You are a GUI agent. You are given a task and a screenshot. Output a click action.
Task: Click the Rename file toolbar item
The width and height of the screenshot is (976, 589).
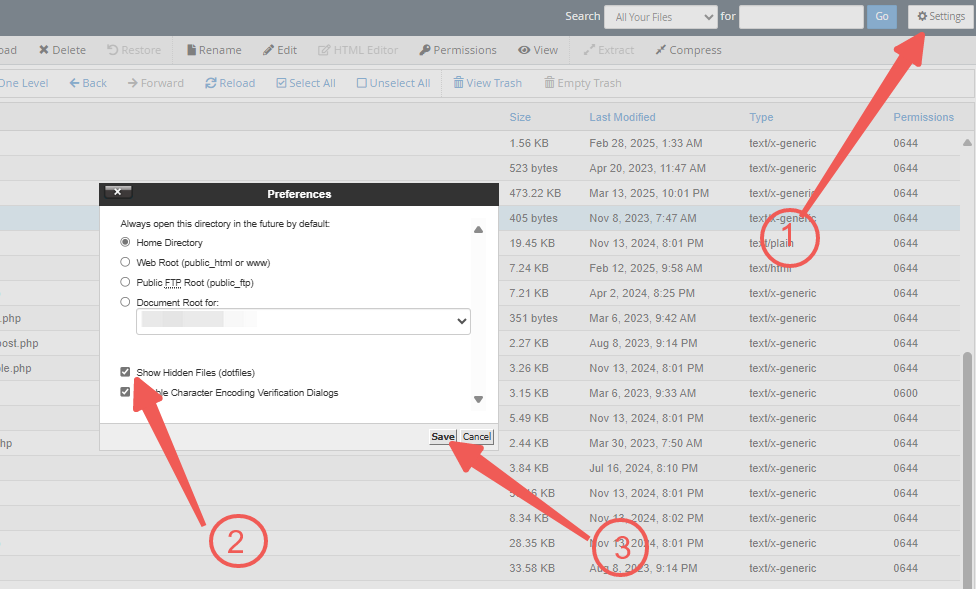tap(214, 50)
